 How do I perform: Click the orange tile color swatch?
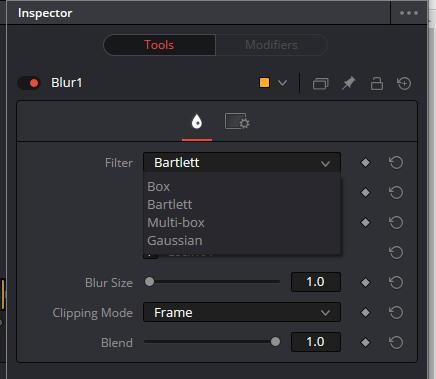[x=264, y=83]
